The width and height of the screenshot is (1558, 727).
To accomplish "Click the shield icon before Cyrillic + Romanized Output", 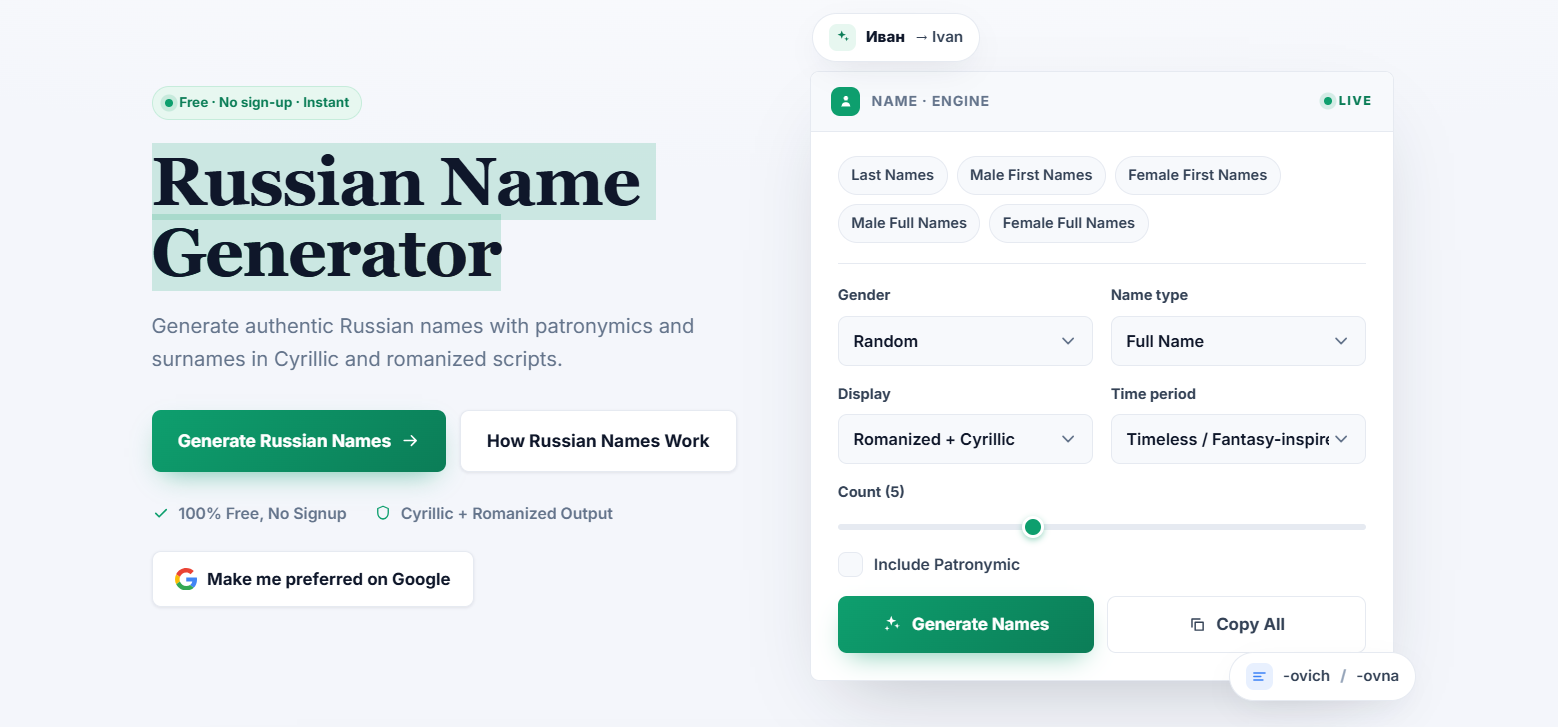I will (x=382, y=513).
